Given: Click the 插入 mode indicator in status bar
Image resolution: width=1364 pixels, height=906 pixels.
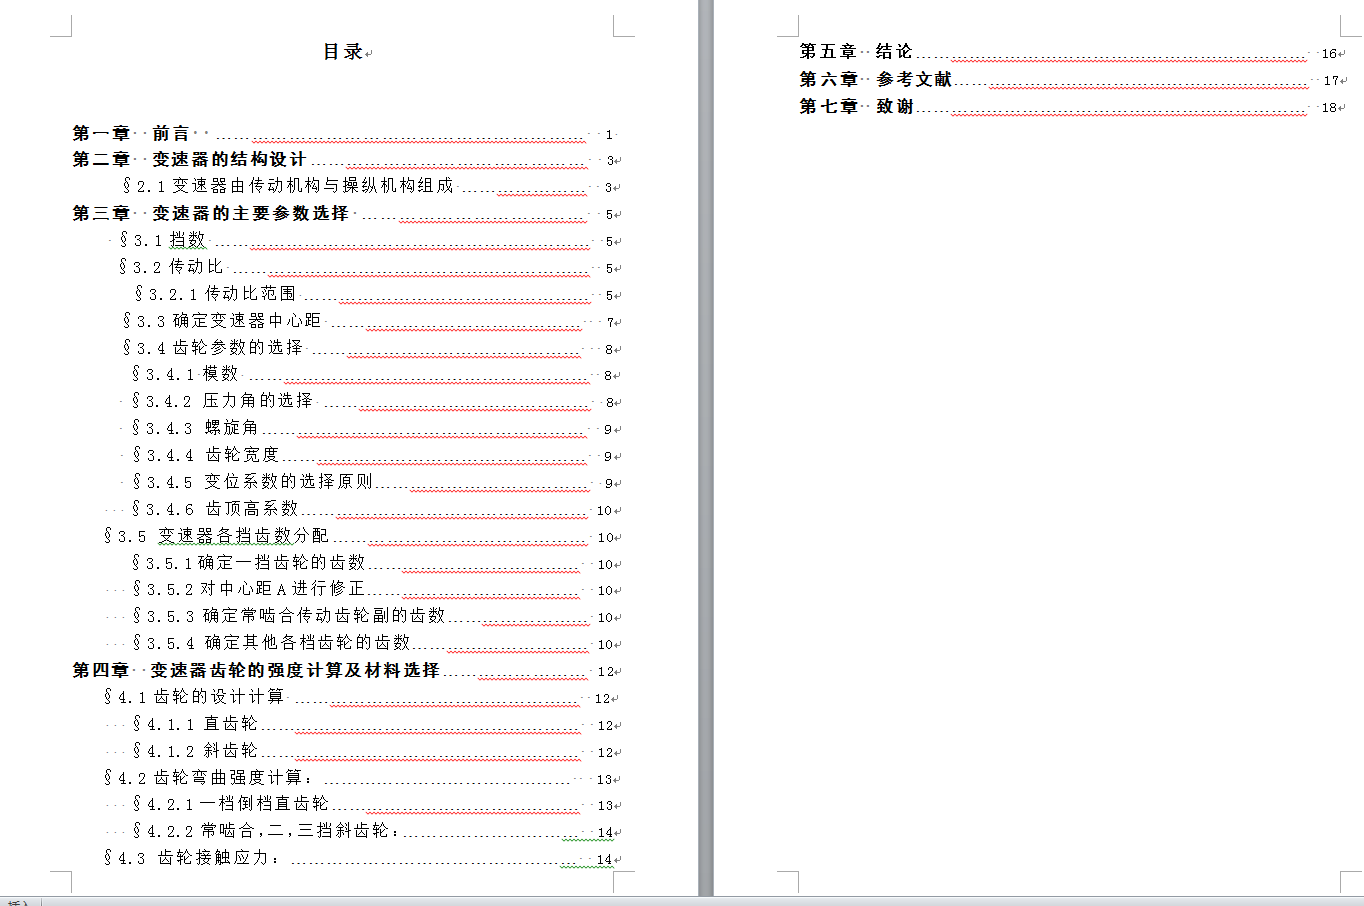Looking at the screenshot, I should pos(20,899).
